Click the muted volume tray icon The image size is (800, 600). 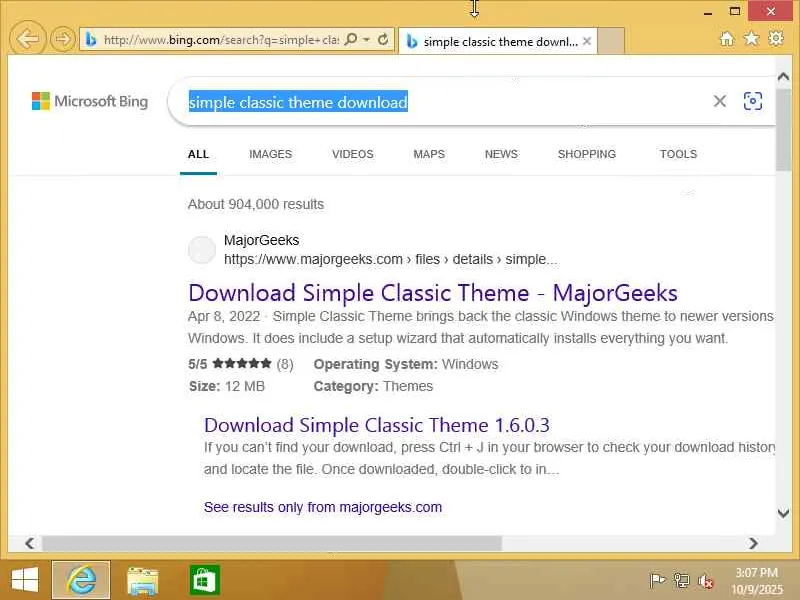point(705,581)
